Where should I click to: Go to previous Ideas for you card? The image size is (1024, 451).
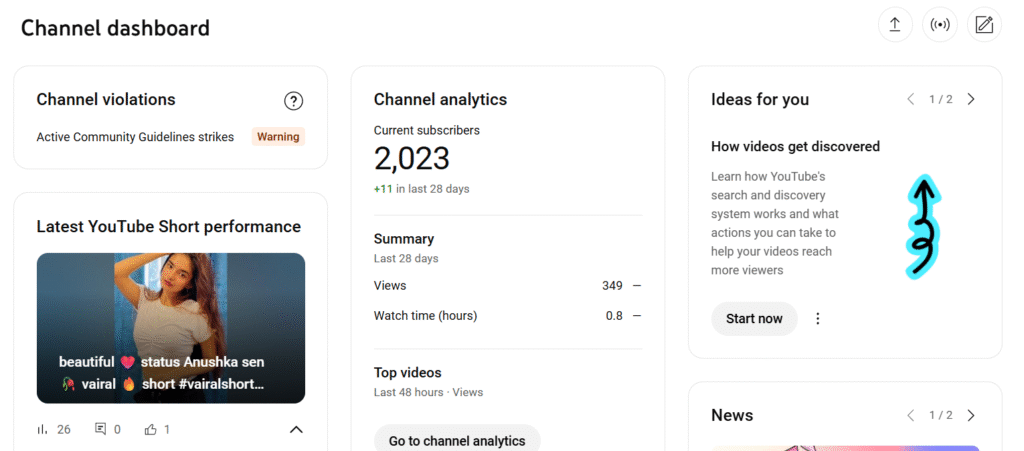point(910,99)
